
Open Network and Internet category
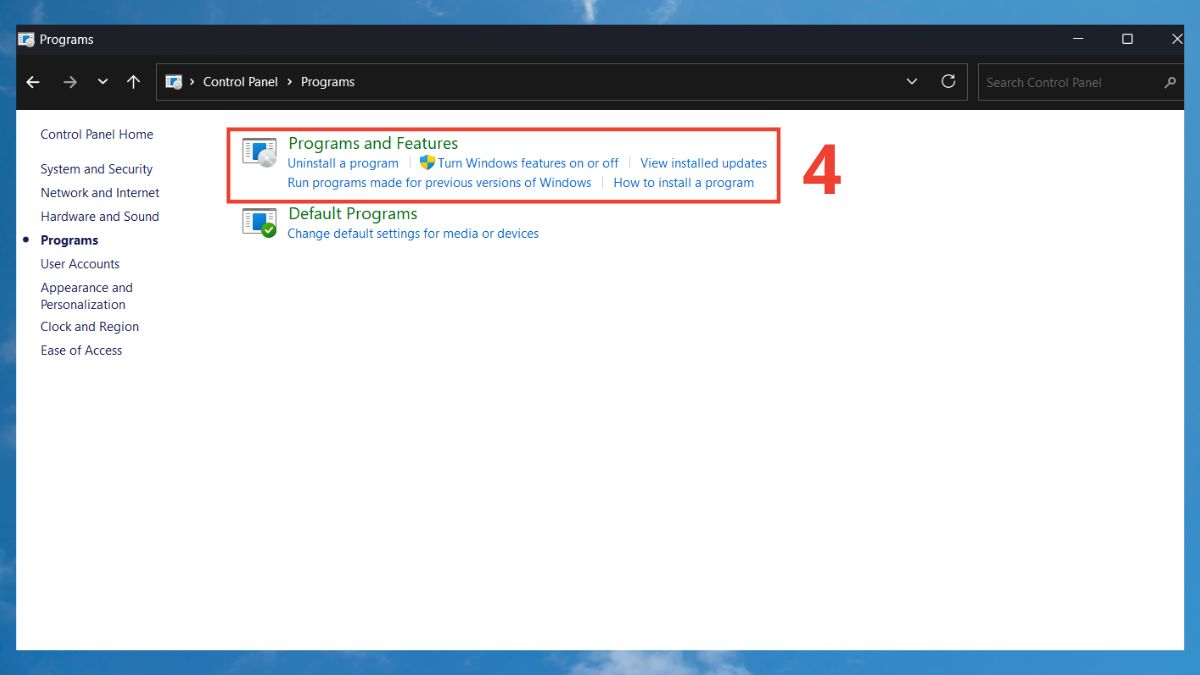pyautogui.click(x=100, y=193)
